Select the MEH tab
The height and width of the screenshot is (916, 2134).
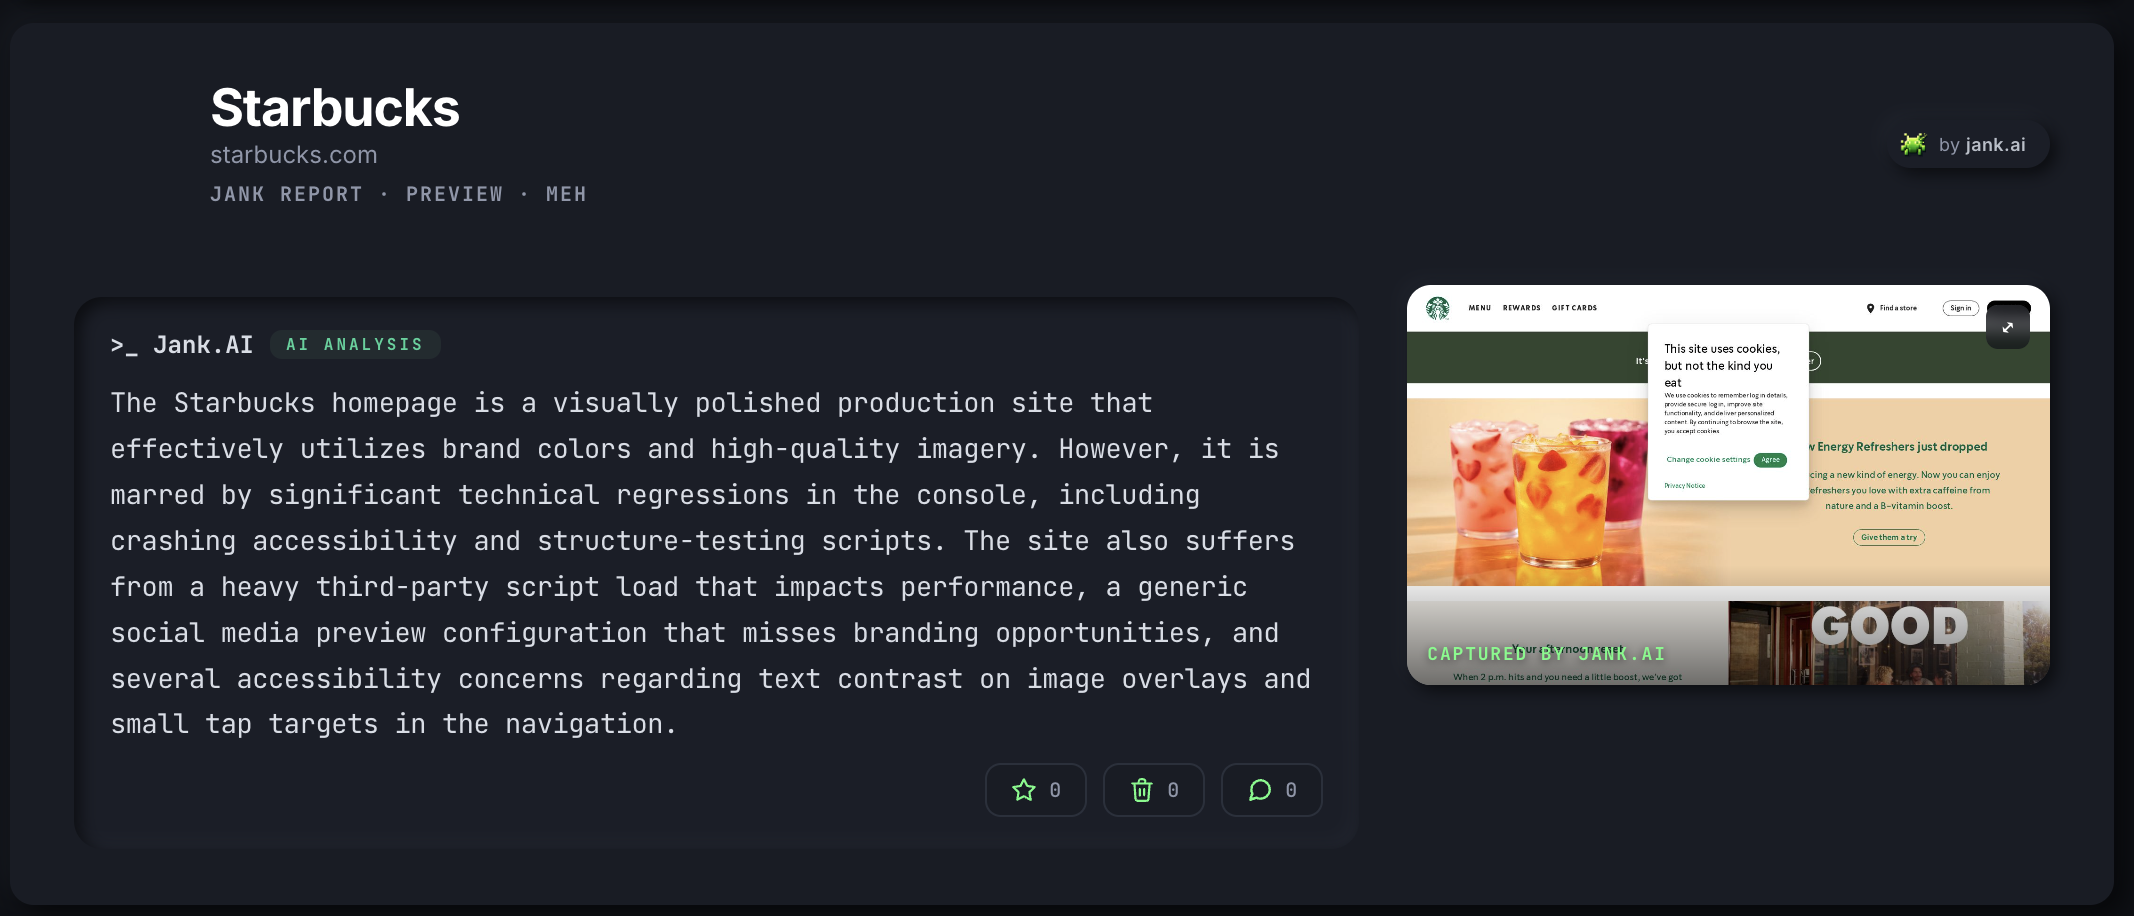[566, 194]
